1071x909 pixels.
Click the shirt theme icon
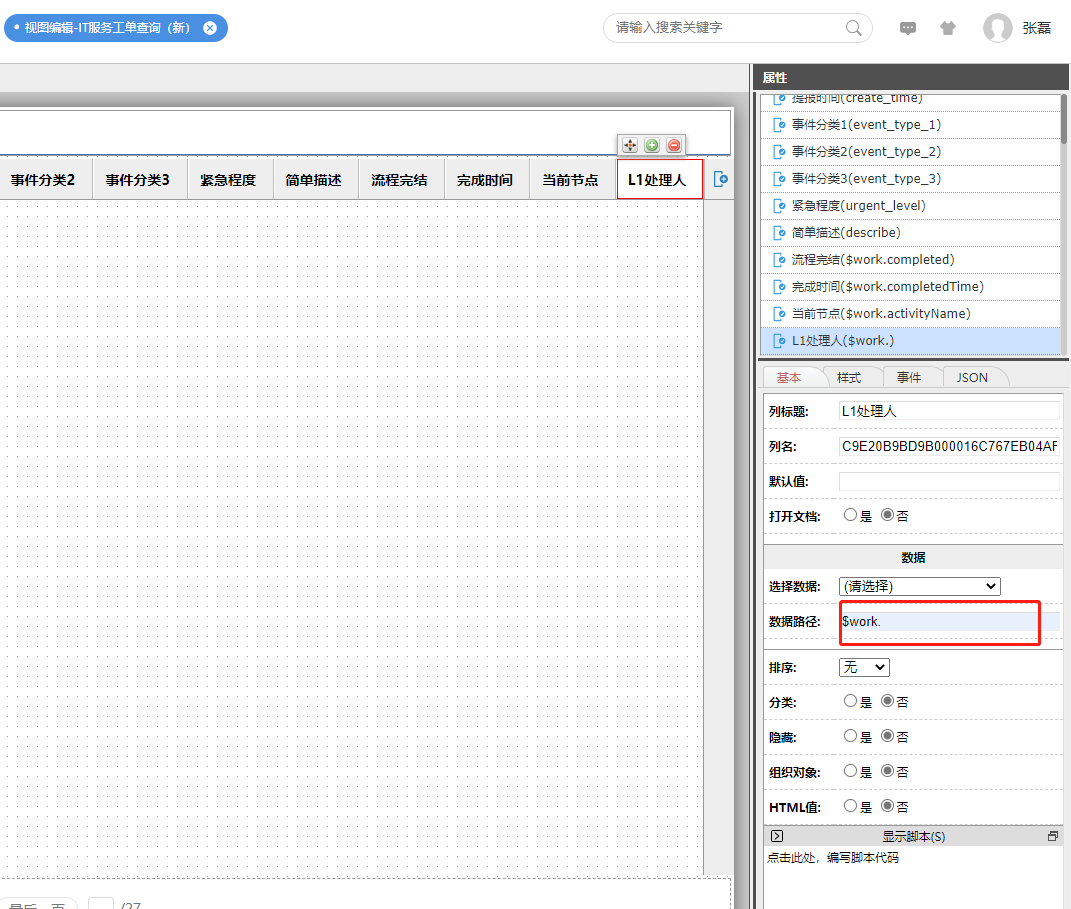[948, 28]
